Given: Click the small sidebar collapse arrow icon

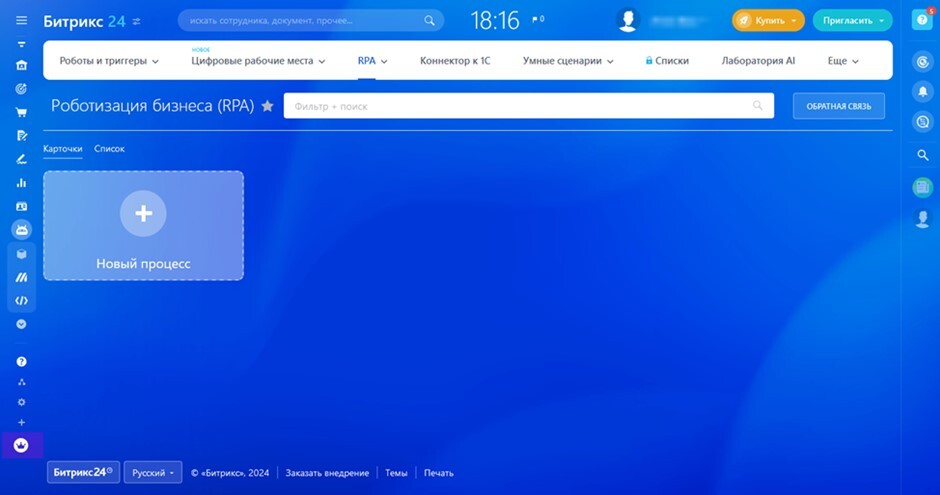Looking at the screenshot, I should click(22, 44).
